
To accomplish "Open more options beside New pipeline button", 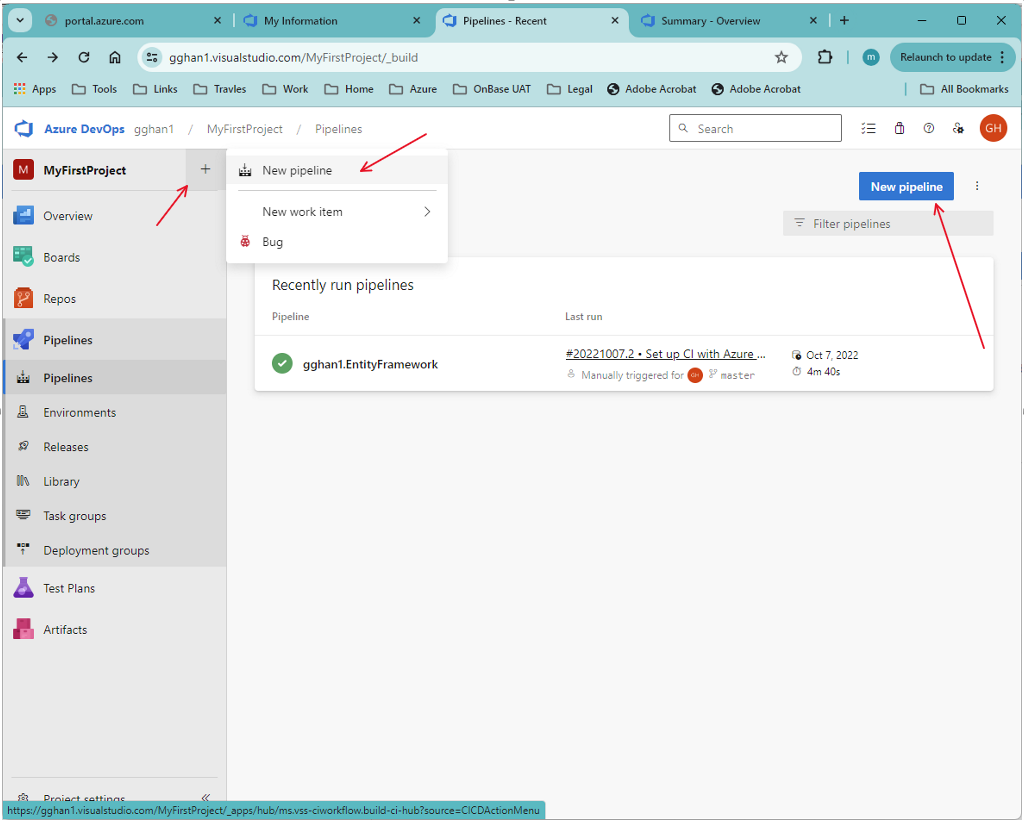I will (977, 186).
